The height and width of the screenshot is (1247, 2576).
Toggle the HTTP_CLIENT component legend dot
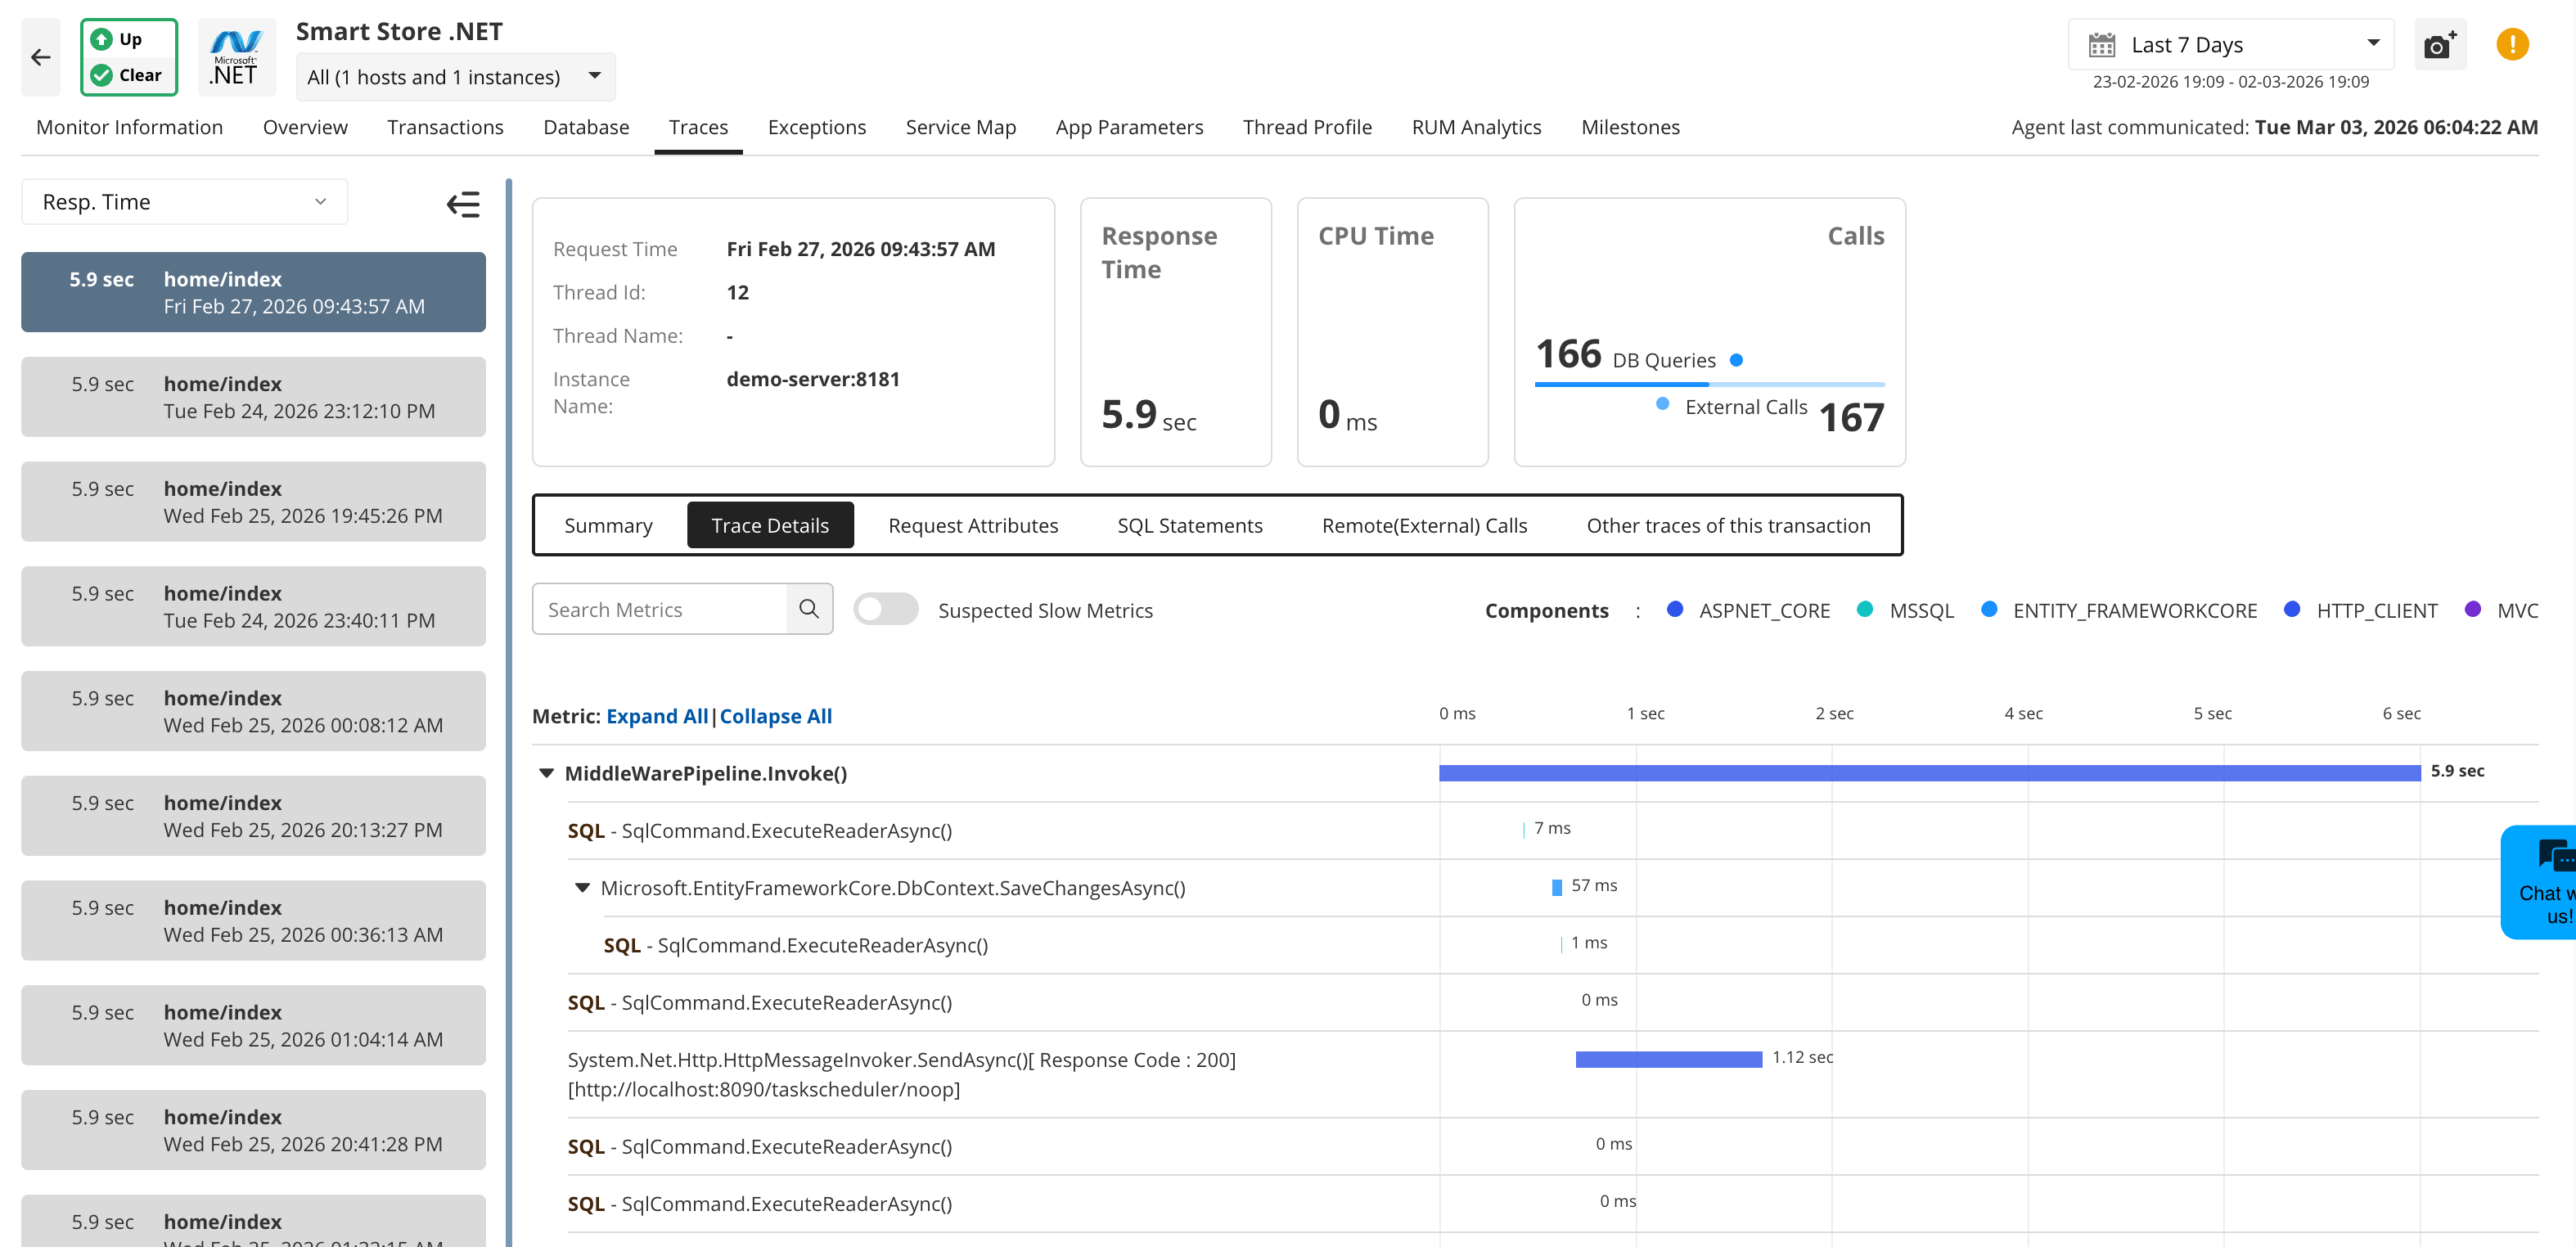pyautogui.click(x=2291, y=609)
